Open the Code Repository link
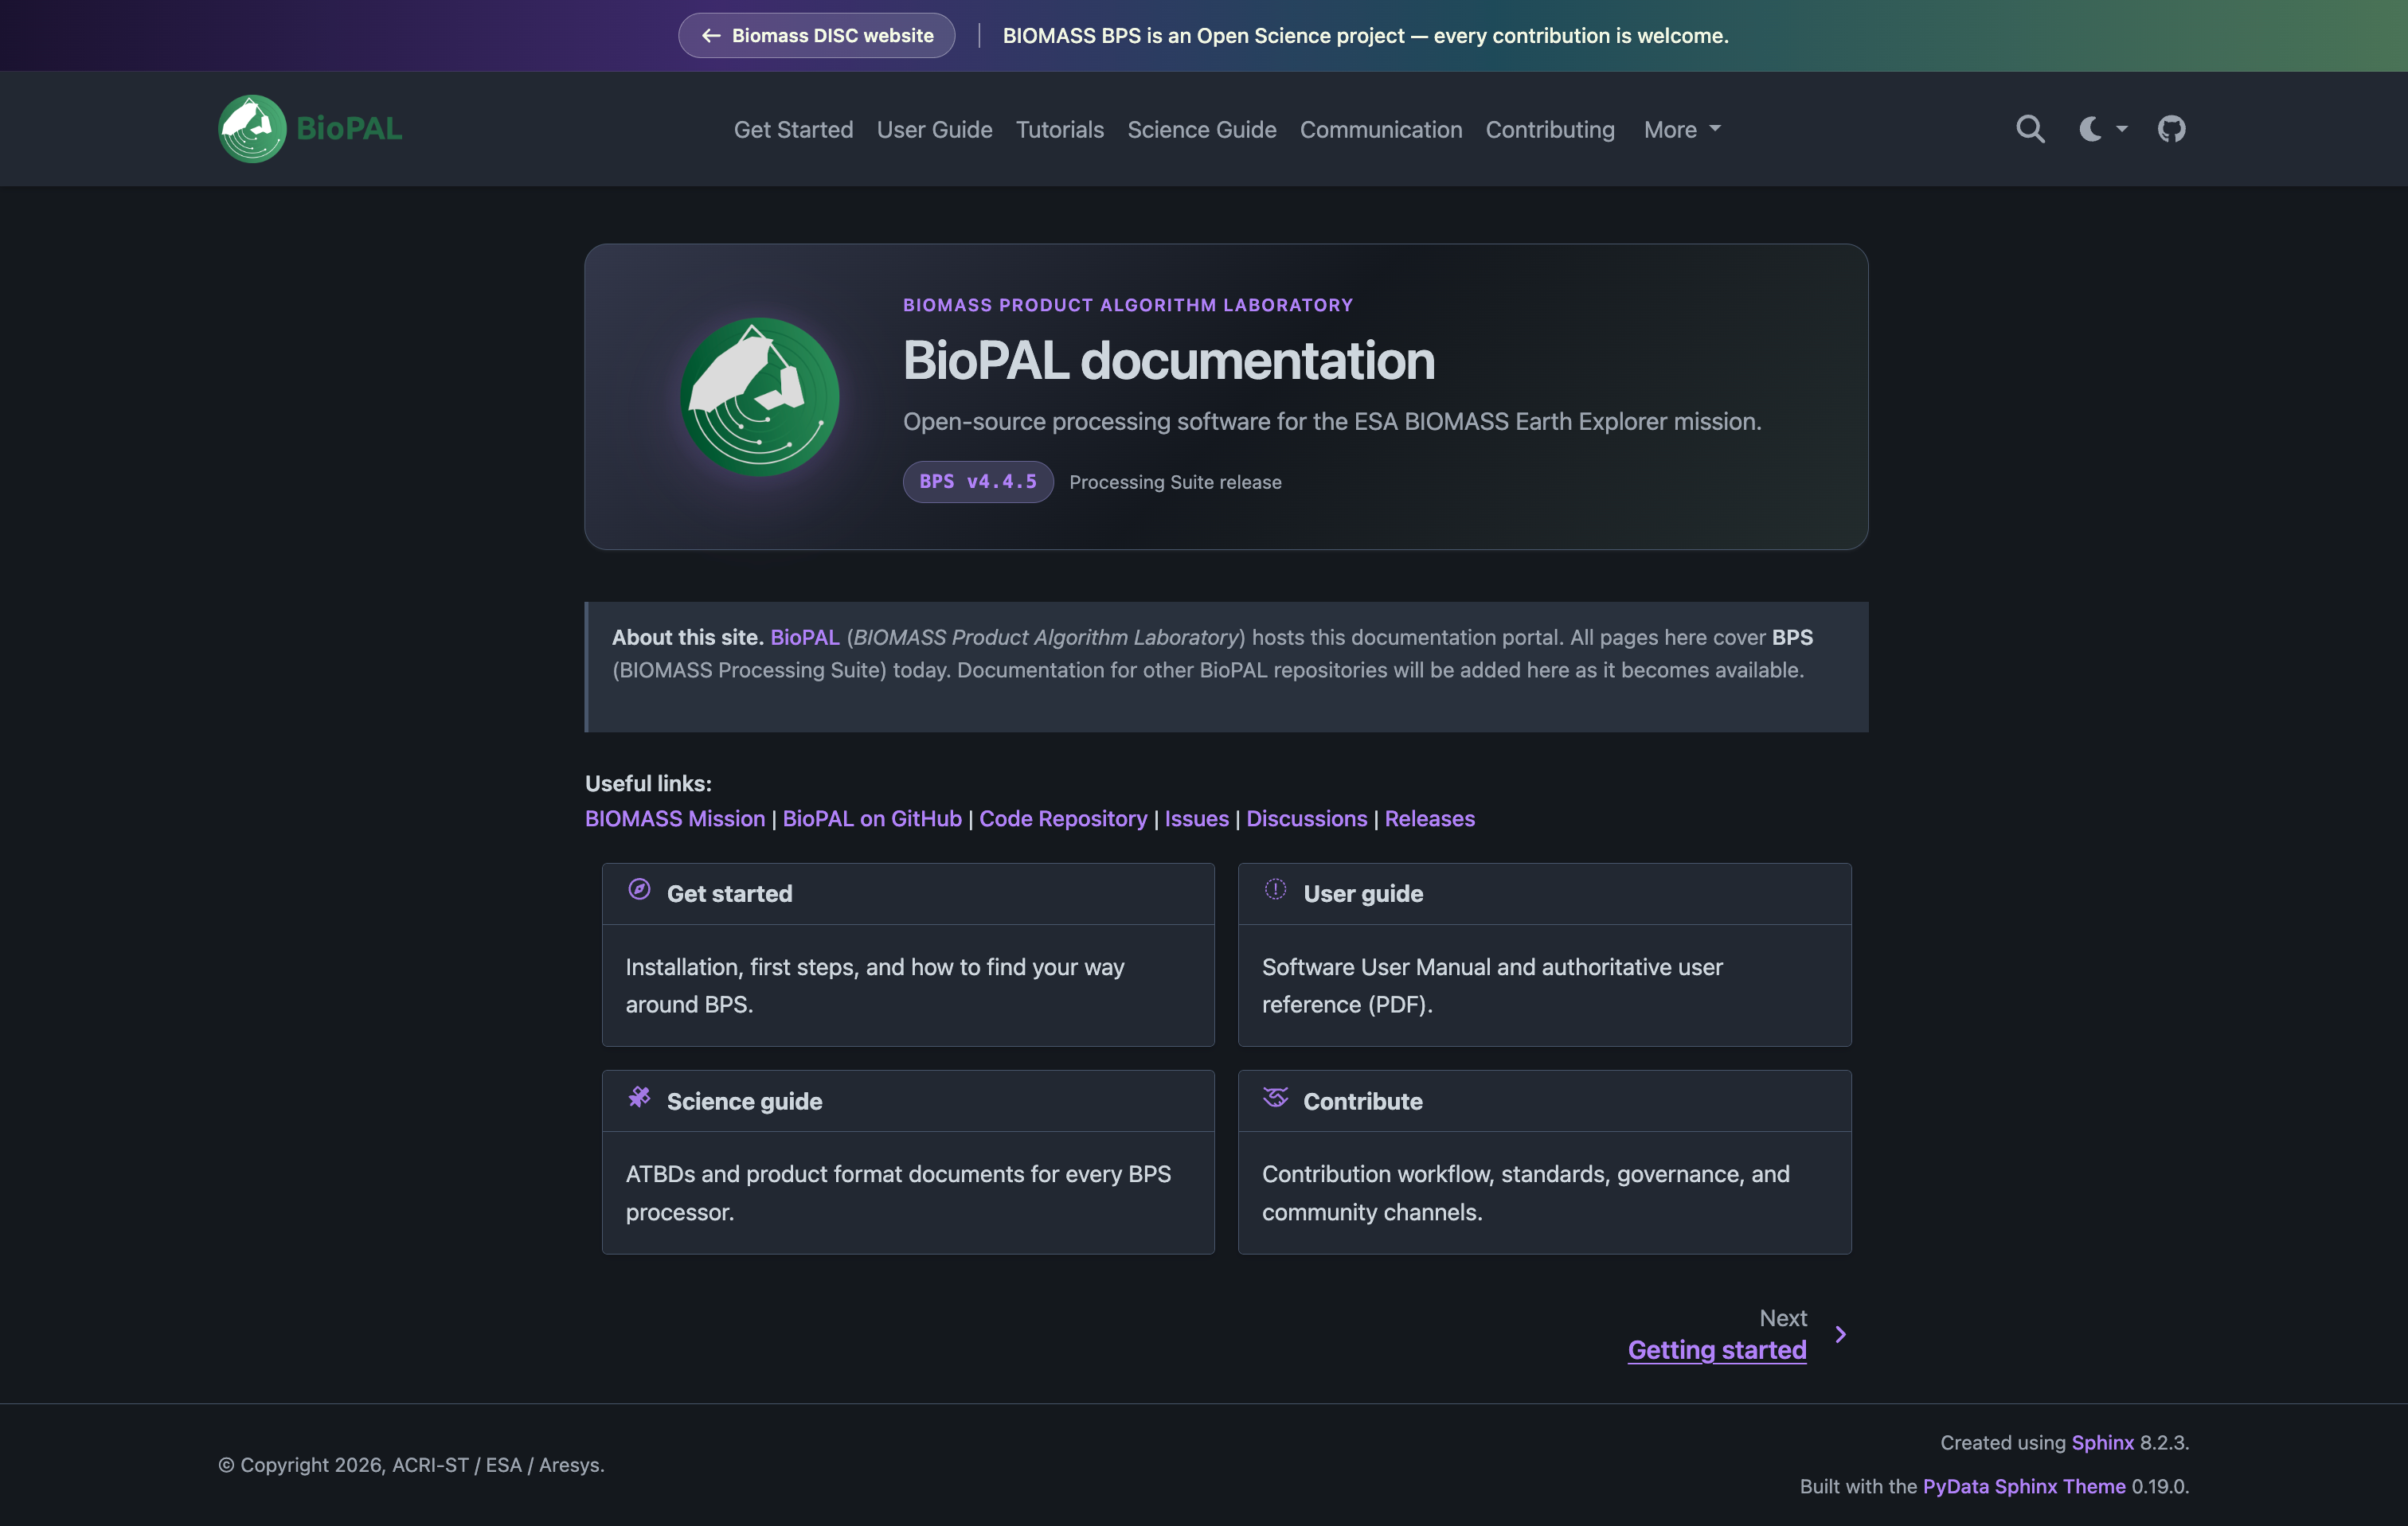 point(1062,819)
